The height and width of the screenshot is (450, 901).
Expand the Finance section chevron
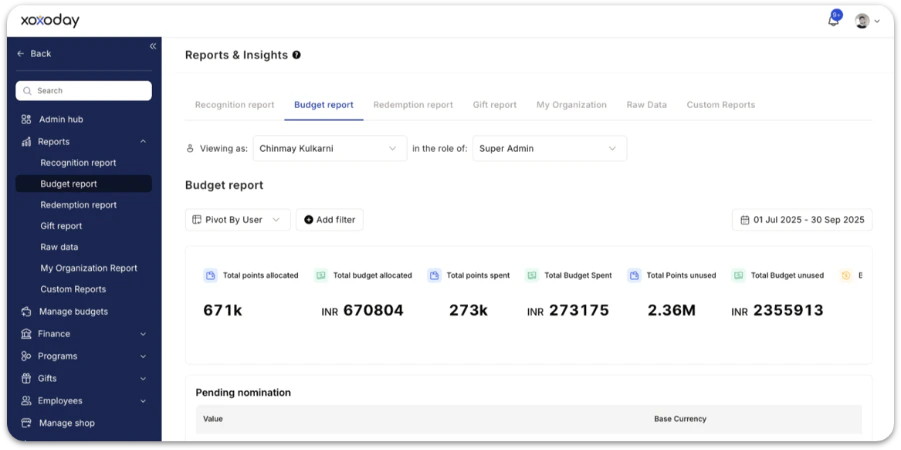coord(143,334)
